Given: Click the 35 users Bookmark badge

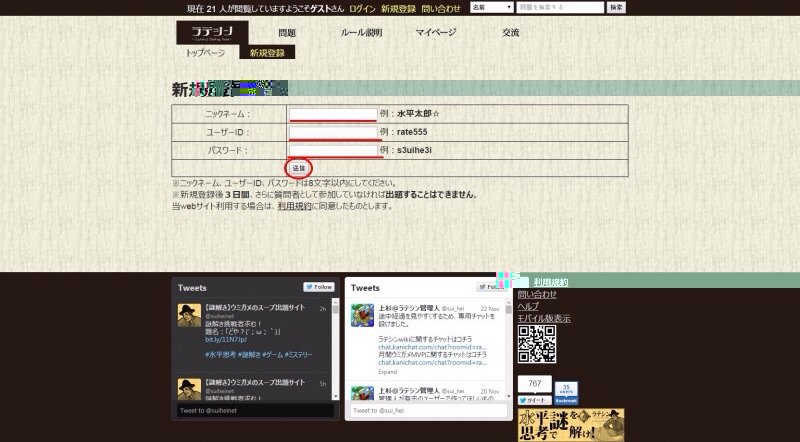Looking at the screenshot, I should coord(565,392).
